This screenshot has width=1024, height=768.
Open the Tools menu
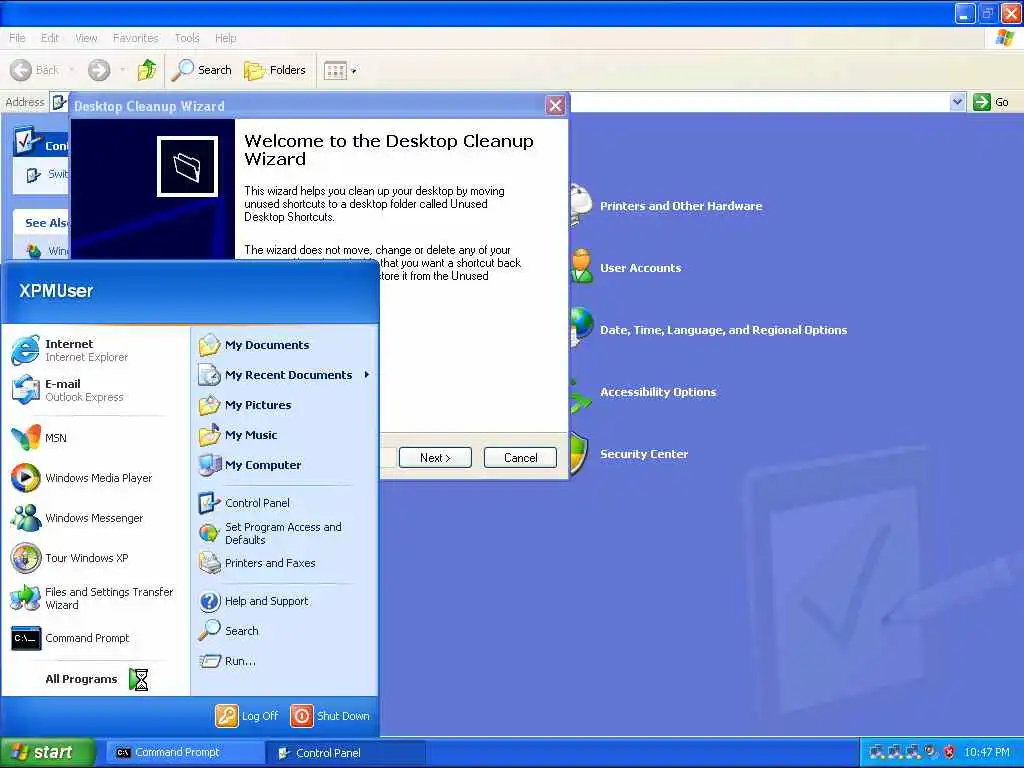click(x=187, y=38)
